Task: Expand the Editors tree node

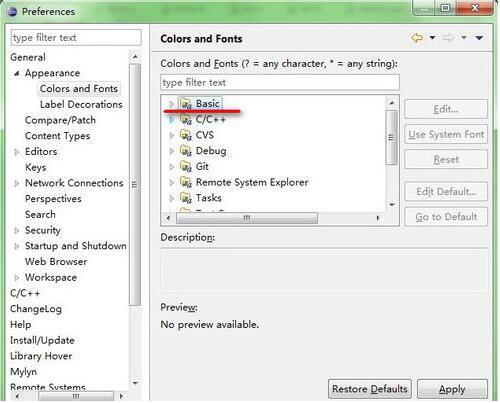Action: pos(16,152)
